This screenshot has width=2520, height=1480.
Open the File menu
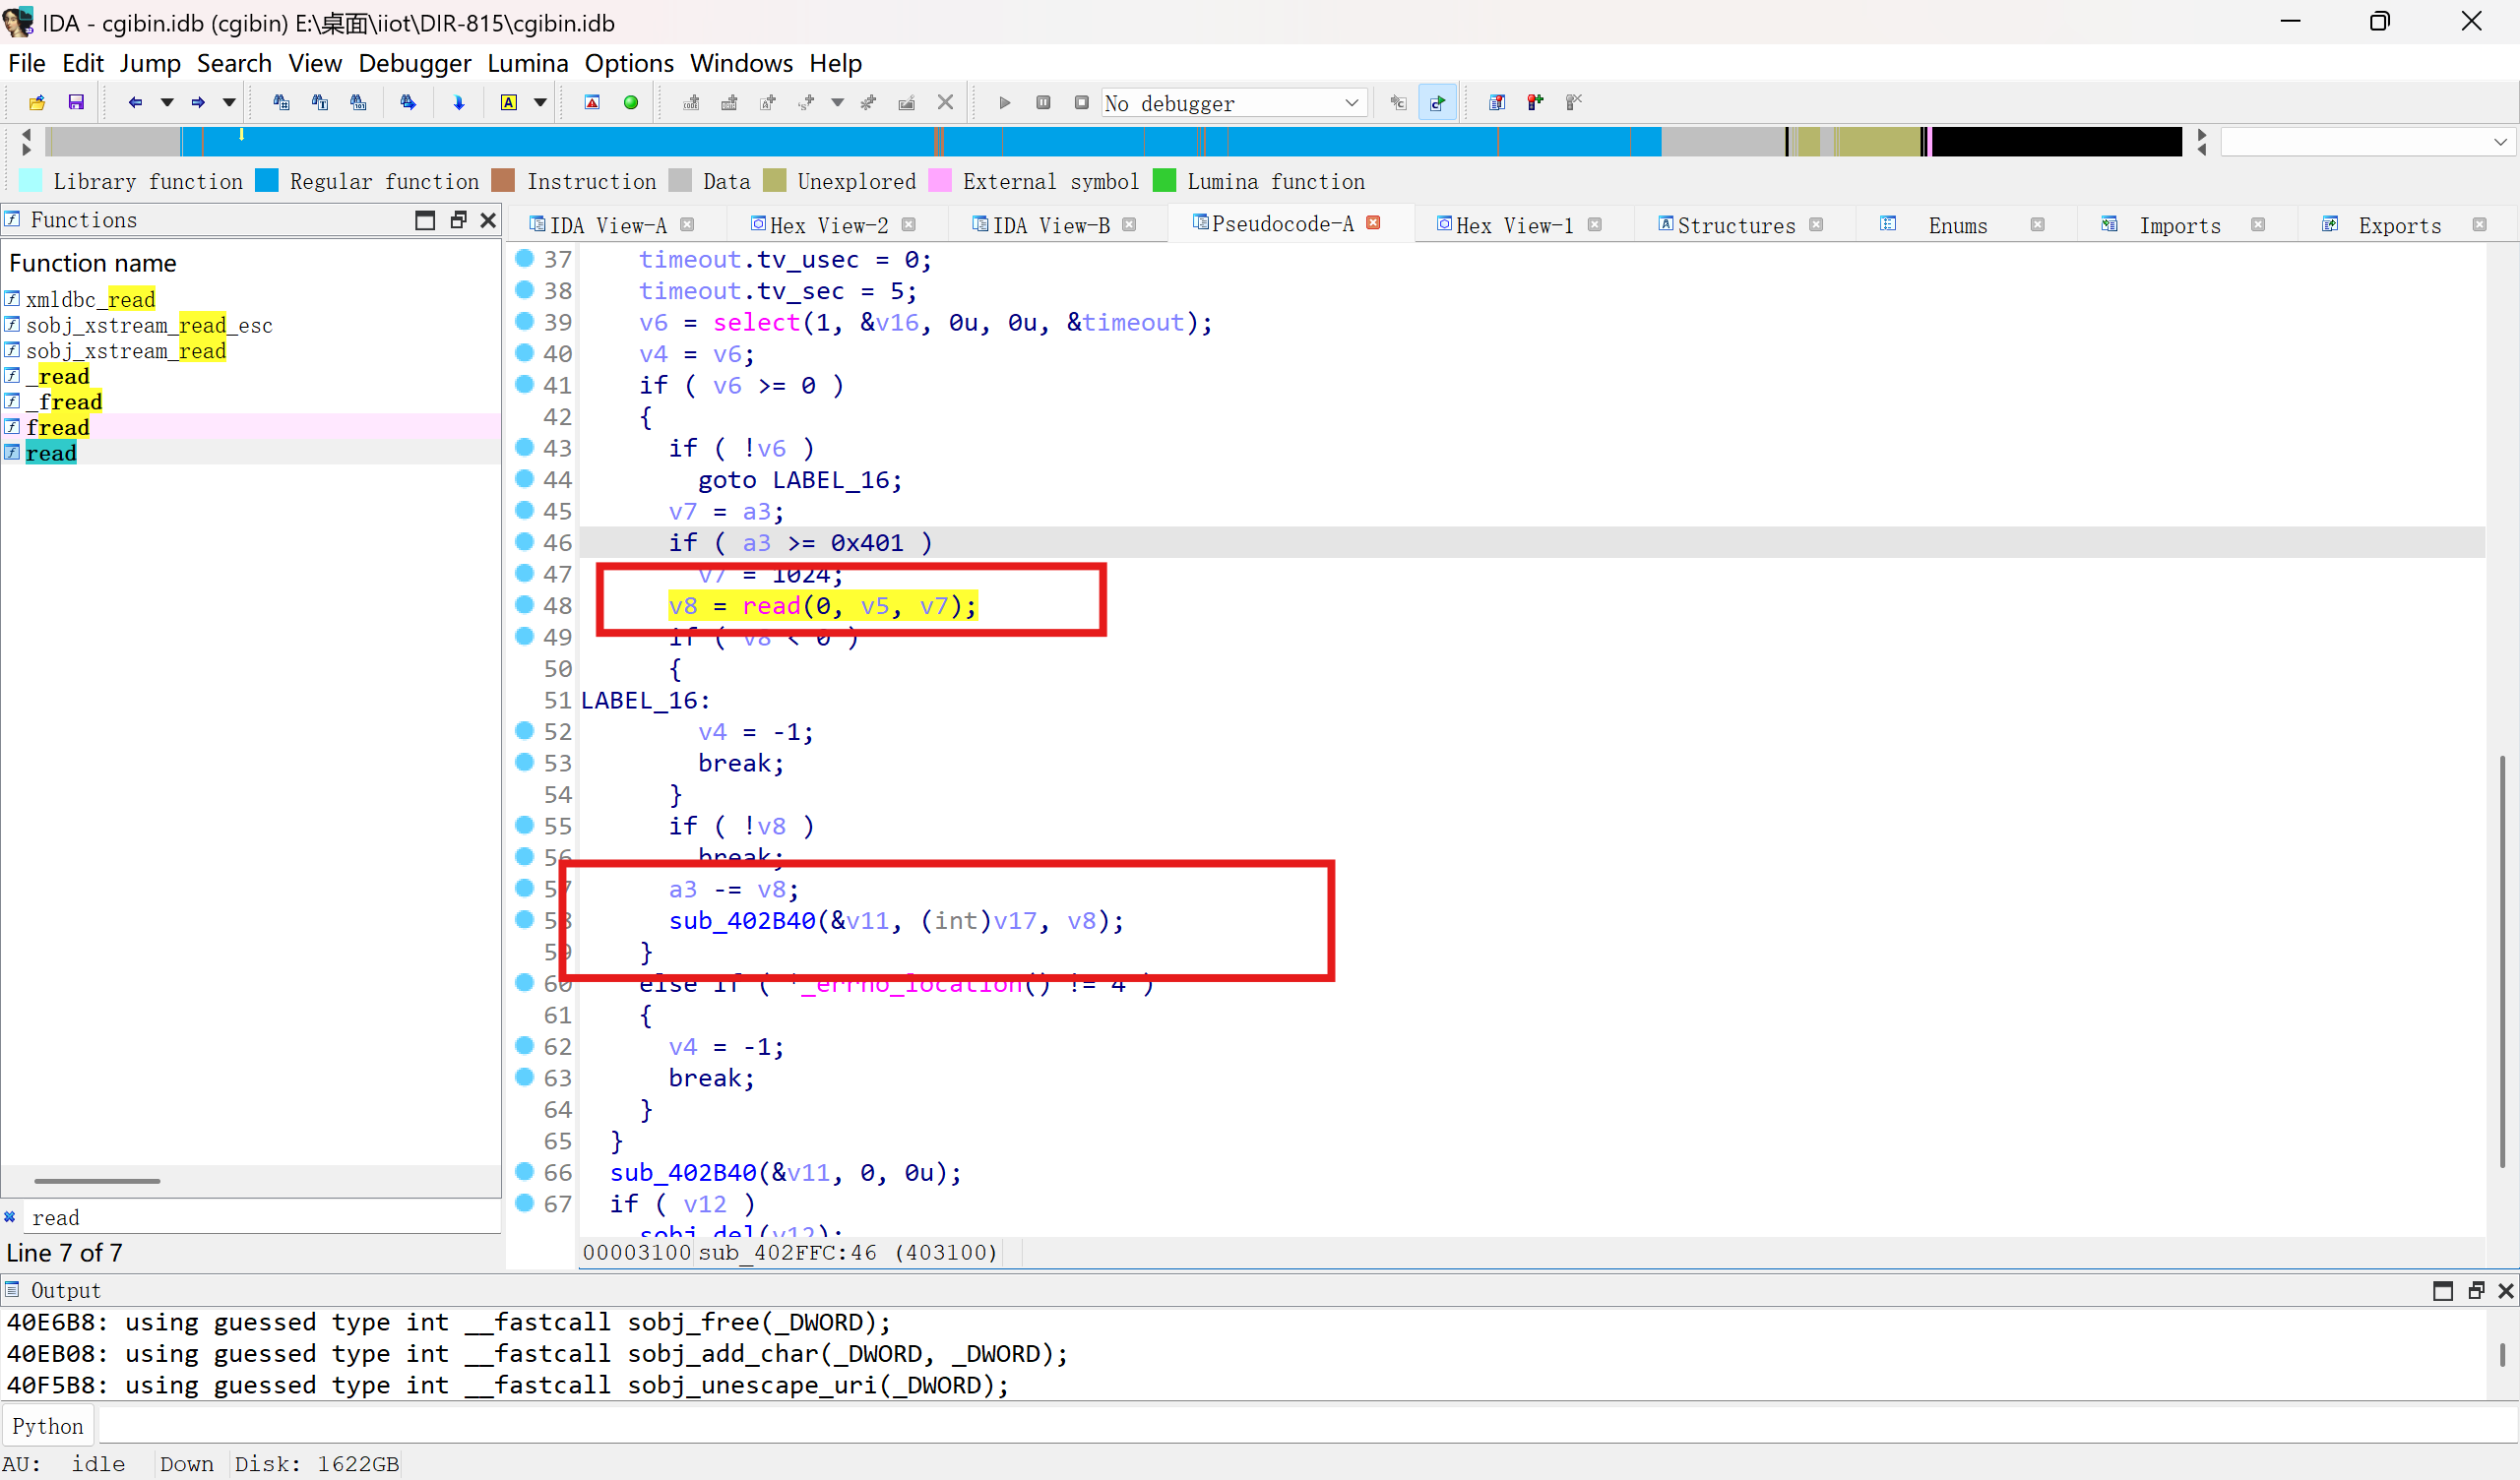(x=27, y=63)
